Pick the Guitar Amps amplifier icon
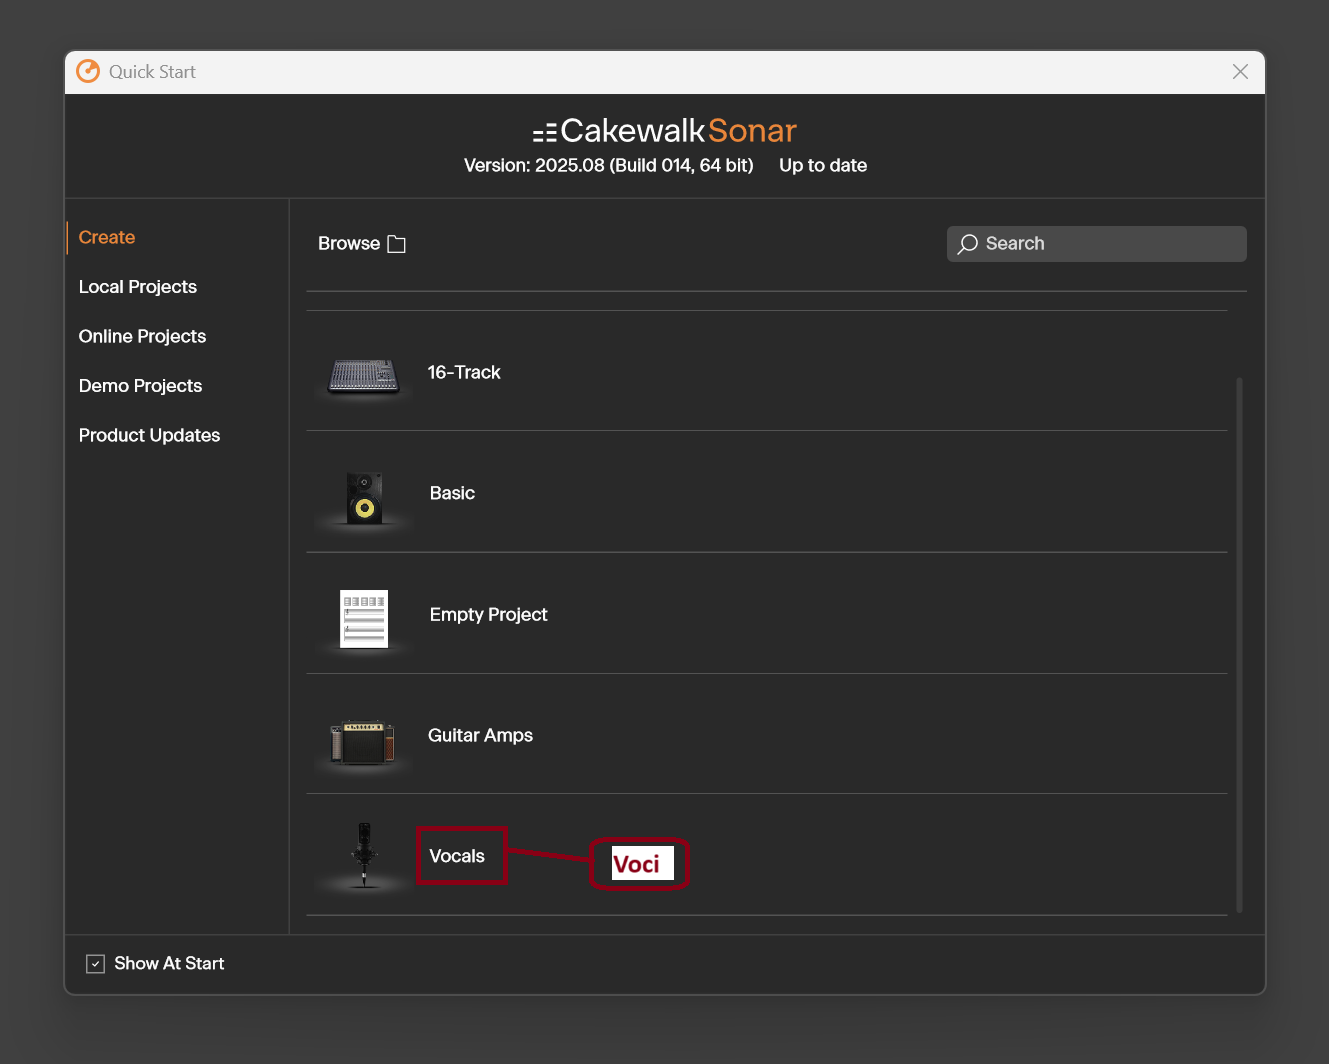The image size is (1329, 1064). click(362, 742)
